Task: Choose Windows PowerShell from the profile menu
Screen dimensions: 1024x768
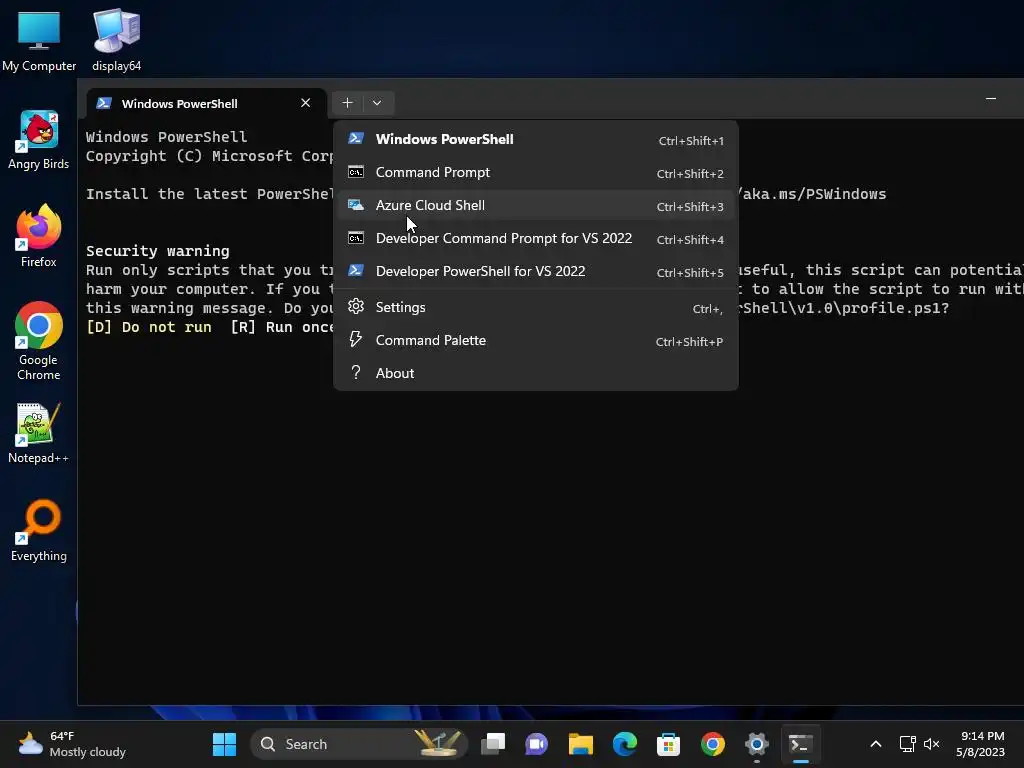Action: tap(536, 140)
